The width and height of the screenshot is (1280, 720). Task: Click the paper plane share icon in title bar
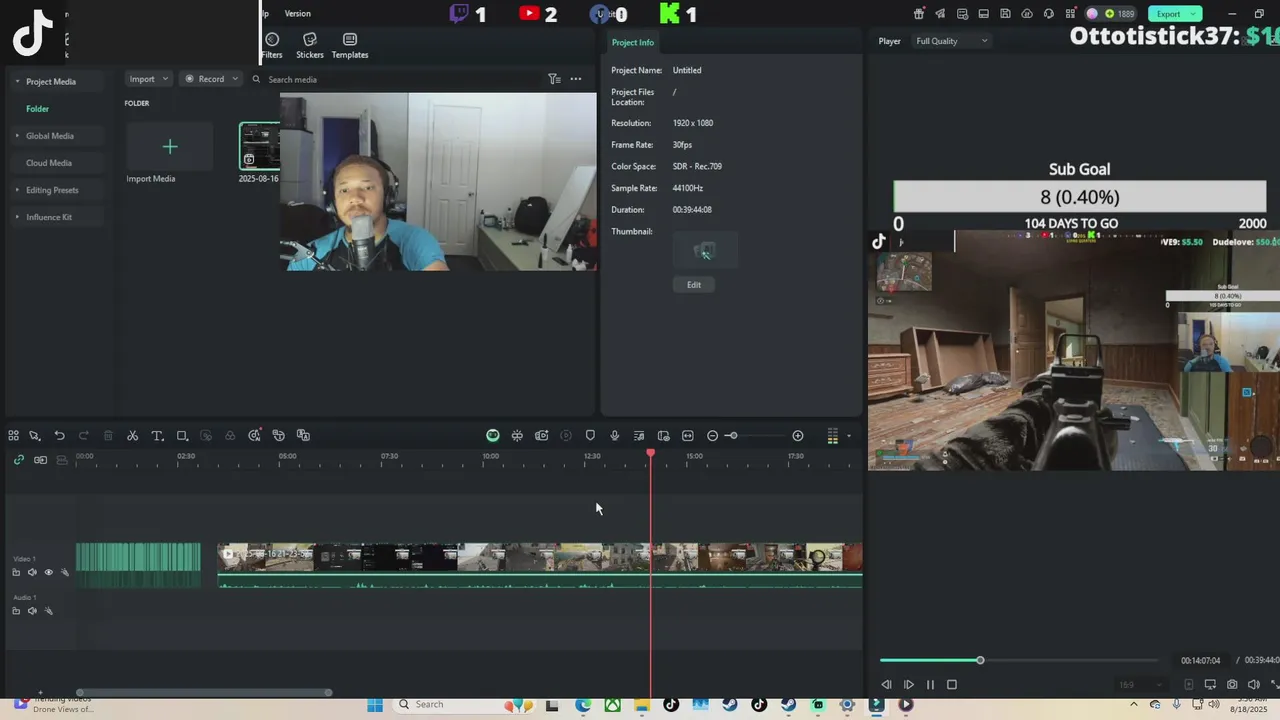(940, 14)
